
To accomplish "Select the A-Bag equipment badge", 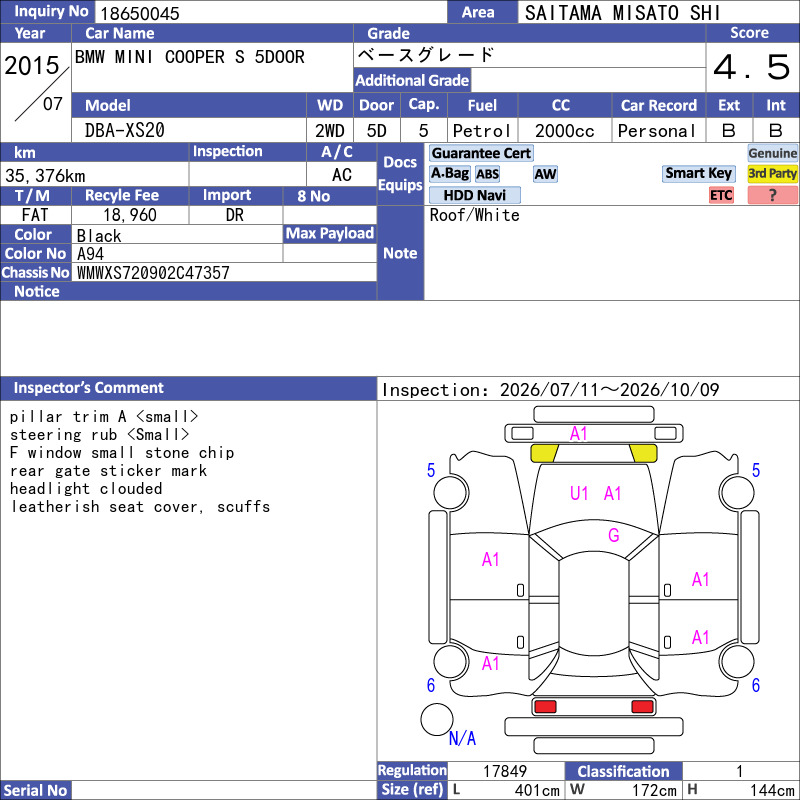I will 449,173.
